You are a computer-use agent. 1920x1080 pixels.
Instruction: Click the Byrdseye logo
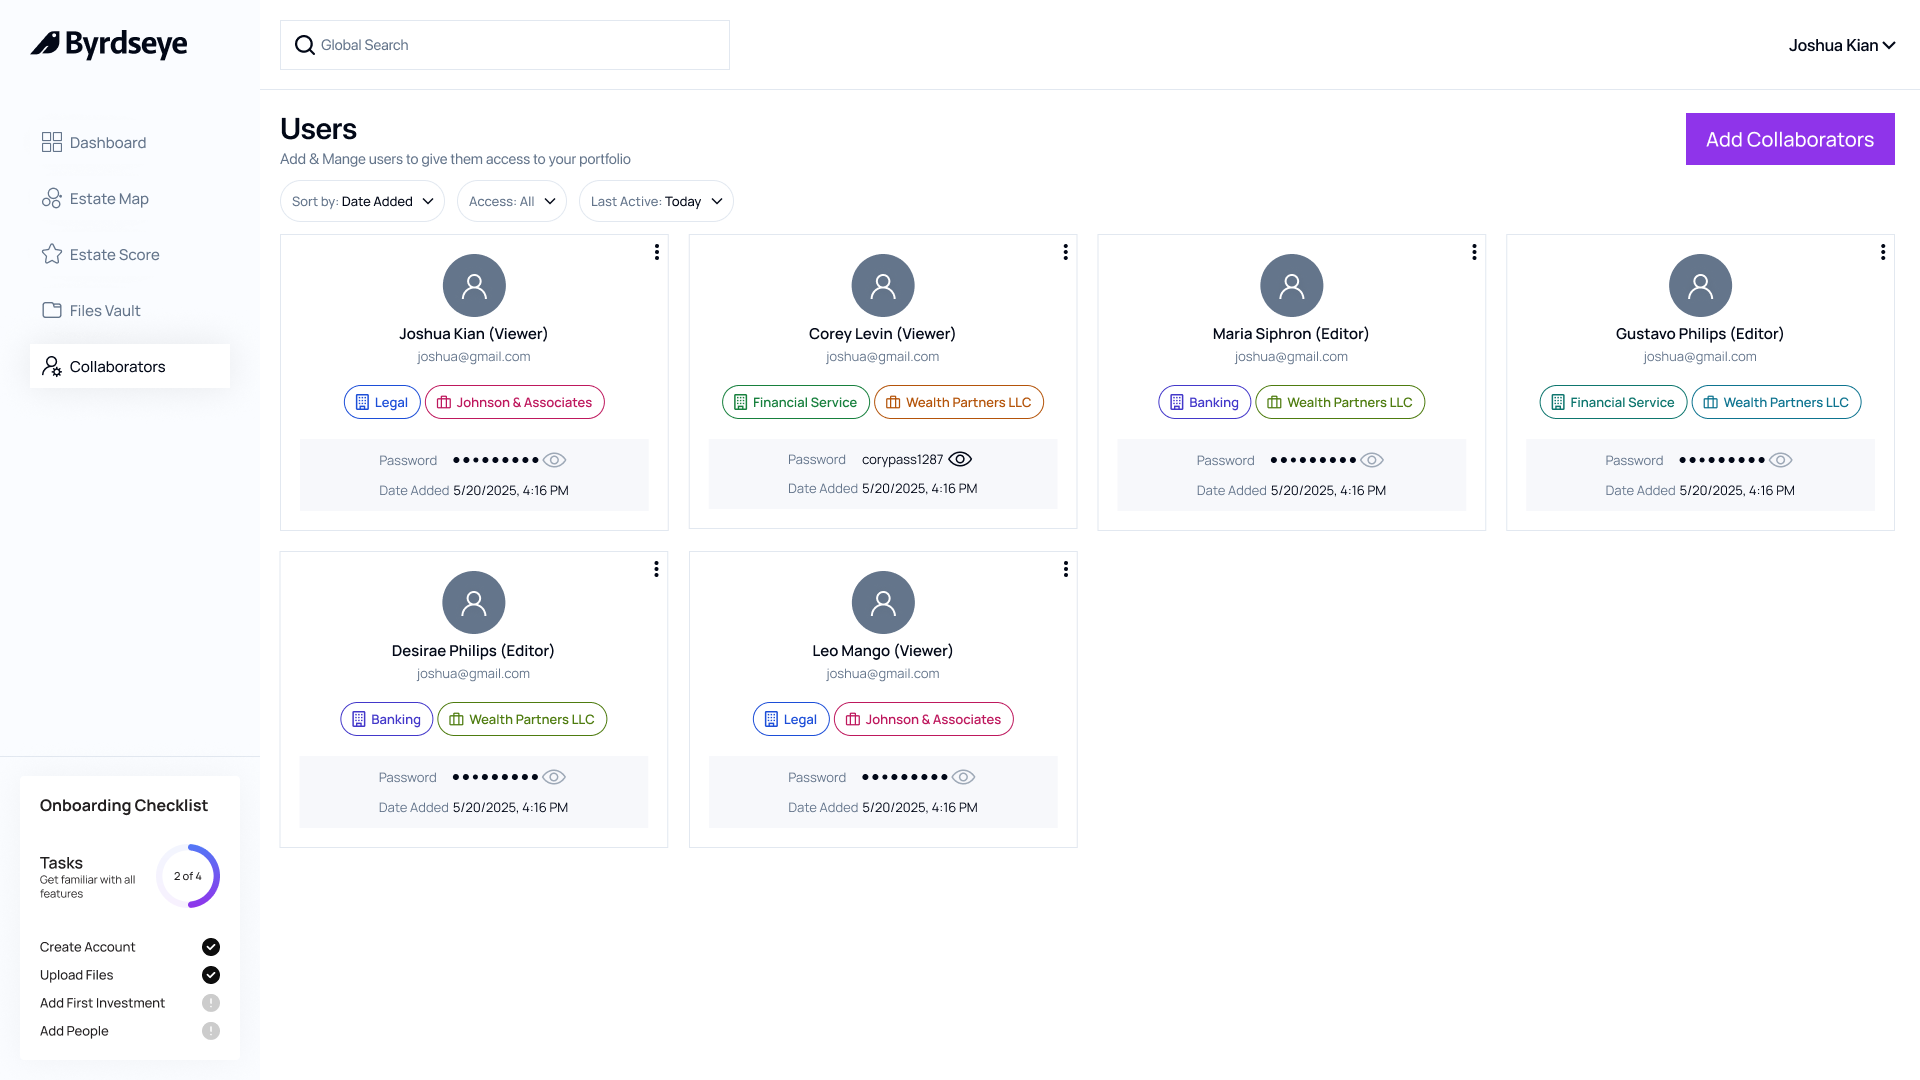109,44
